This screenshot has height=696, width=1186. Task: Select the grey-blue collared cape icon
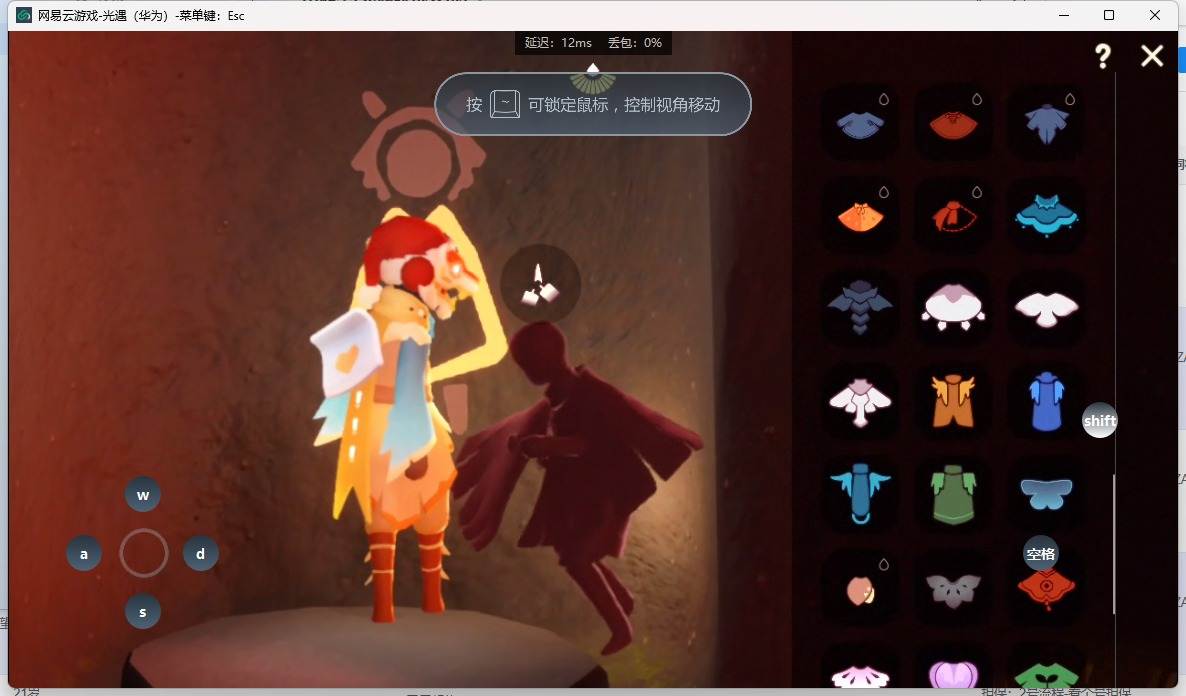click(x=860, y=123)
